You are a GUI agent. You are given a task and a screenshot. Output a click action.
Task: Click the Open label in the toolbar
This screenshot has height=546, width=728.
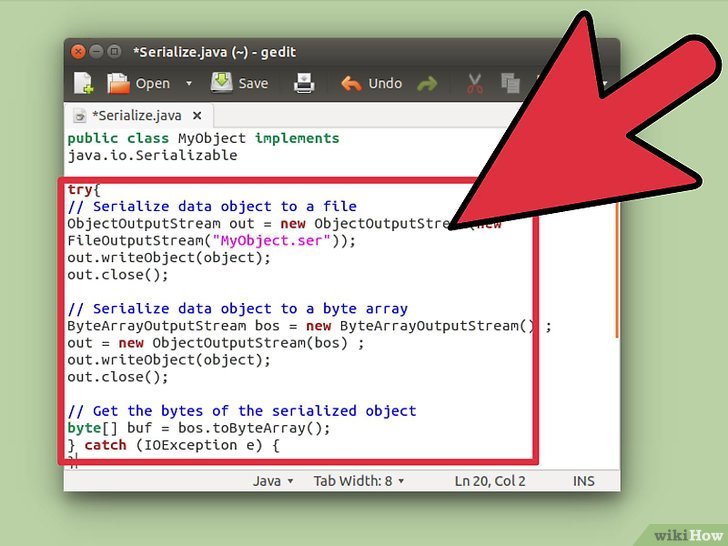[x=153, y=84]
